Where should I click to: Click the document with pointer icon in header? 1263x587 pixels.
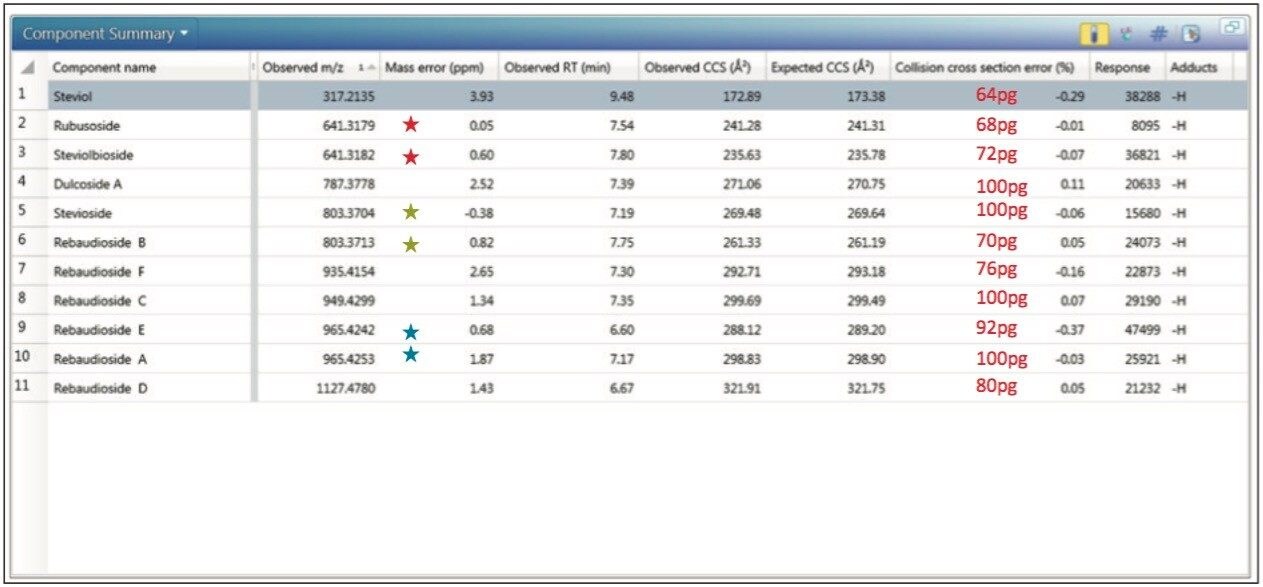tap(1191, 33)
